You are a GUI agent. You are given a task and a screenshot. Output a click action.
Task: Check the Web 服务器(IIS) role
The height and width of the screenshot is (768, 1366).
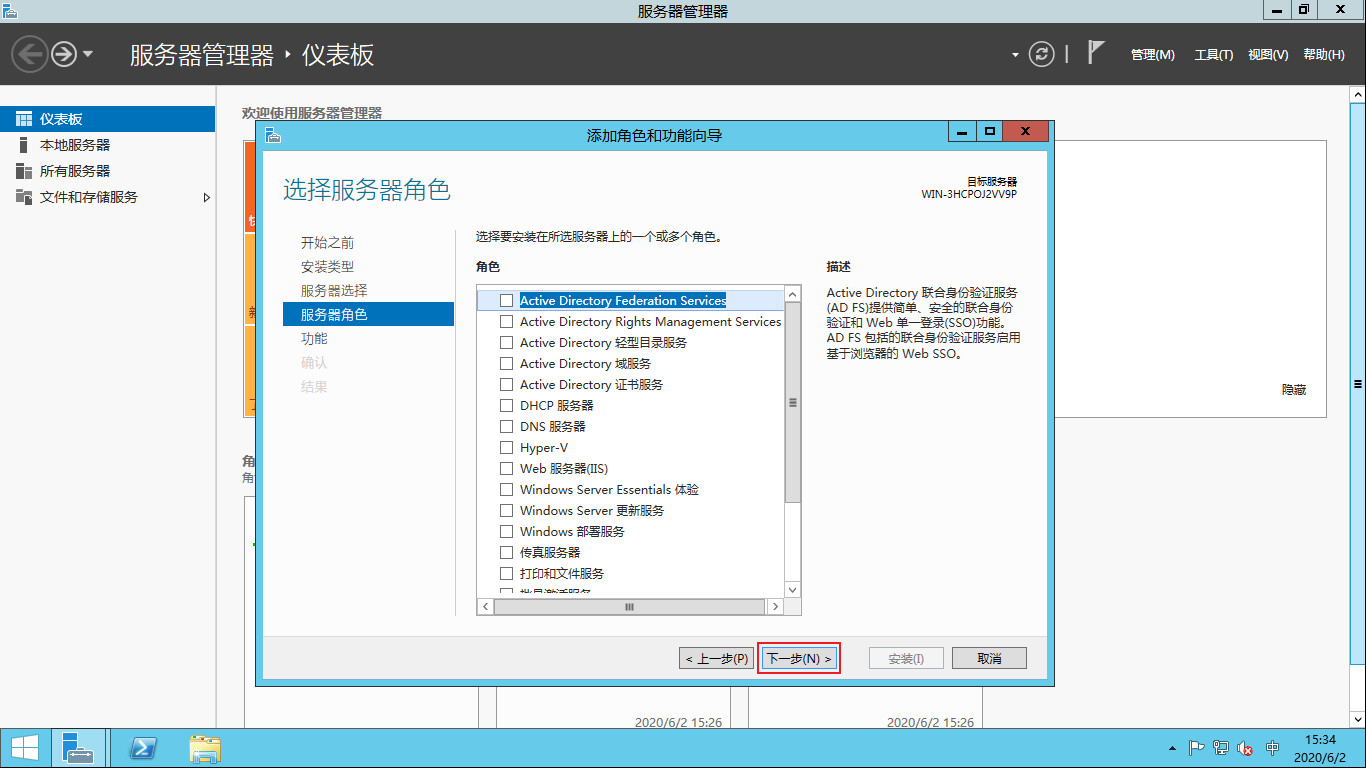click(x=506, y=468)
